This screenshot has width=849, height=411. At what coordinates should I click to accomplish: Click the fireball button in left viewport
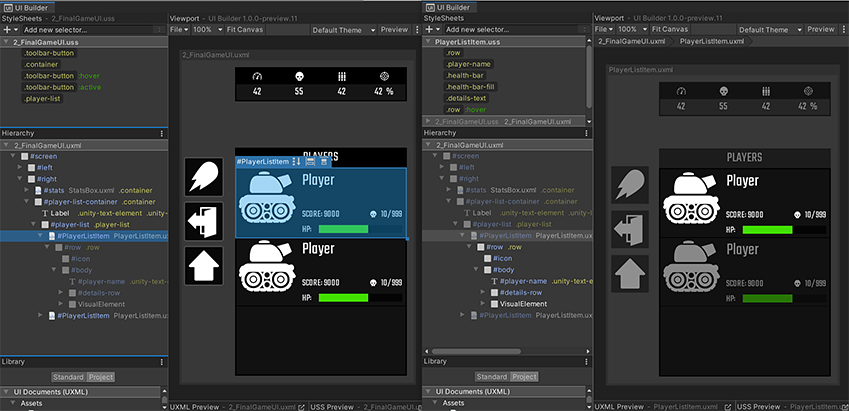204,177
